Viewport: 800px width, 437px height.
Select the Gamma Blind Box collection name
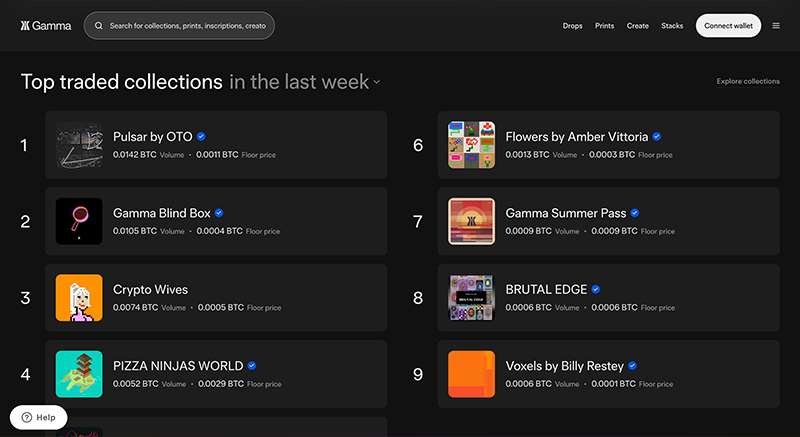[x=162, y=213]
